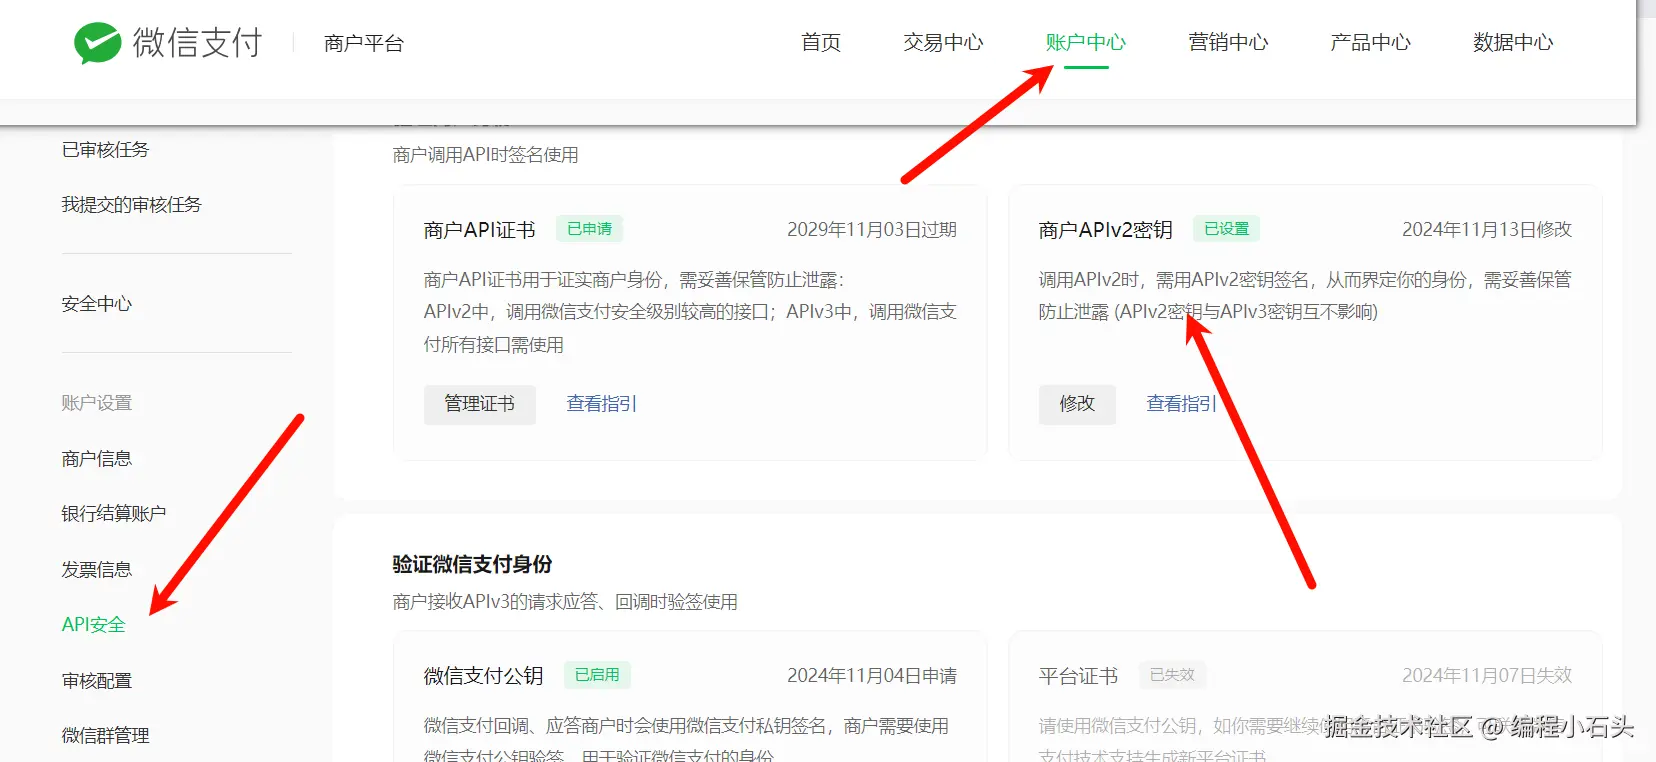The image size is (1656, 762).
Task: Select the 账户中心 nav tab
Action: click(x=1086, y=42)
